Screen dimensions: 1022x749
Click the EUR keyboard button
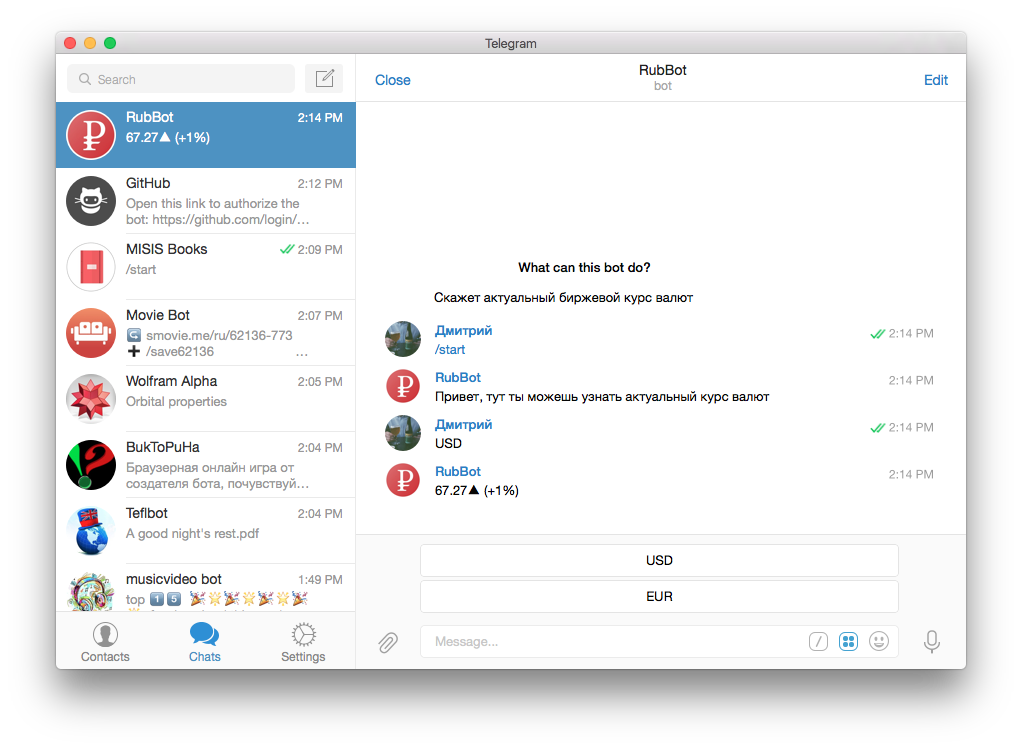(659, 596)
